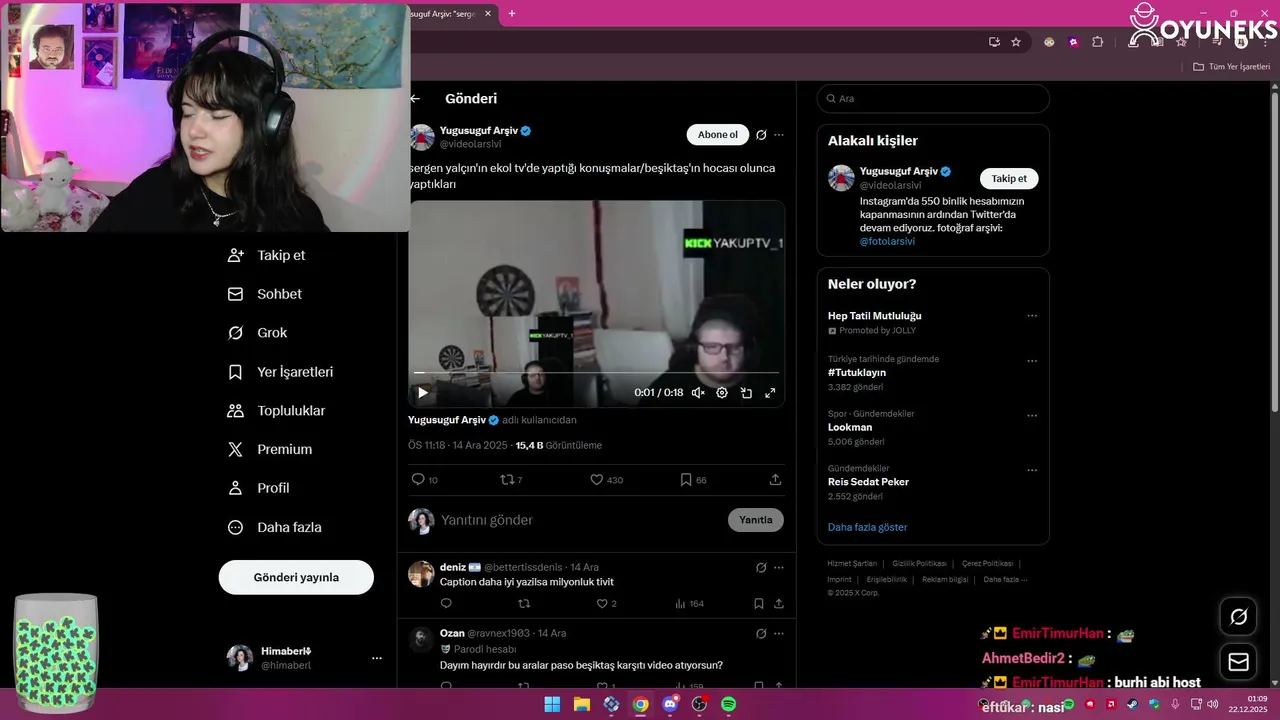The height and width of the screenshot is (720, 1280).
Task: Open Topluluklar communities page
Action: coord(277,411)
